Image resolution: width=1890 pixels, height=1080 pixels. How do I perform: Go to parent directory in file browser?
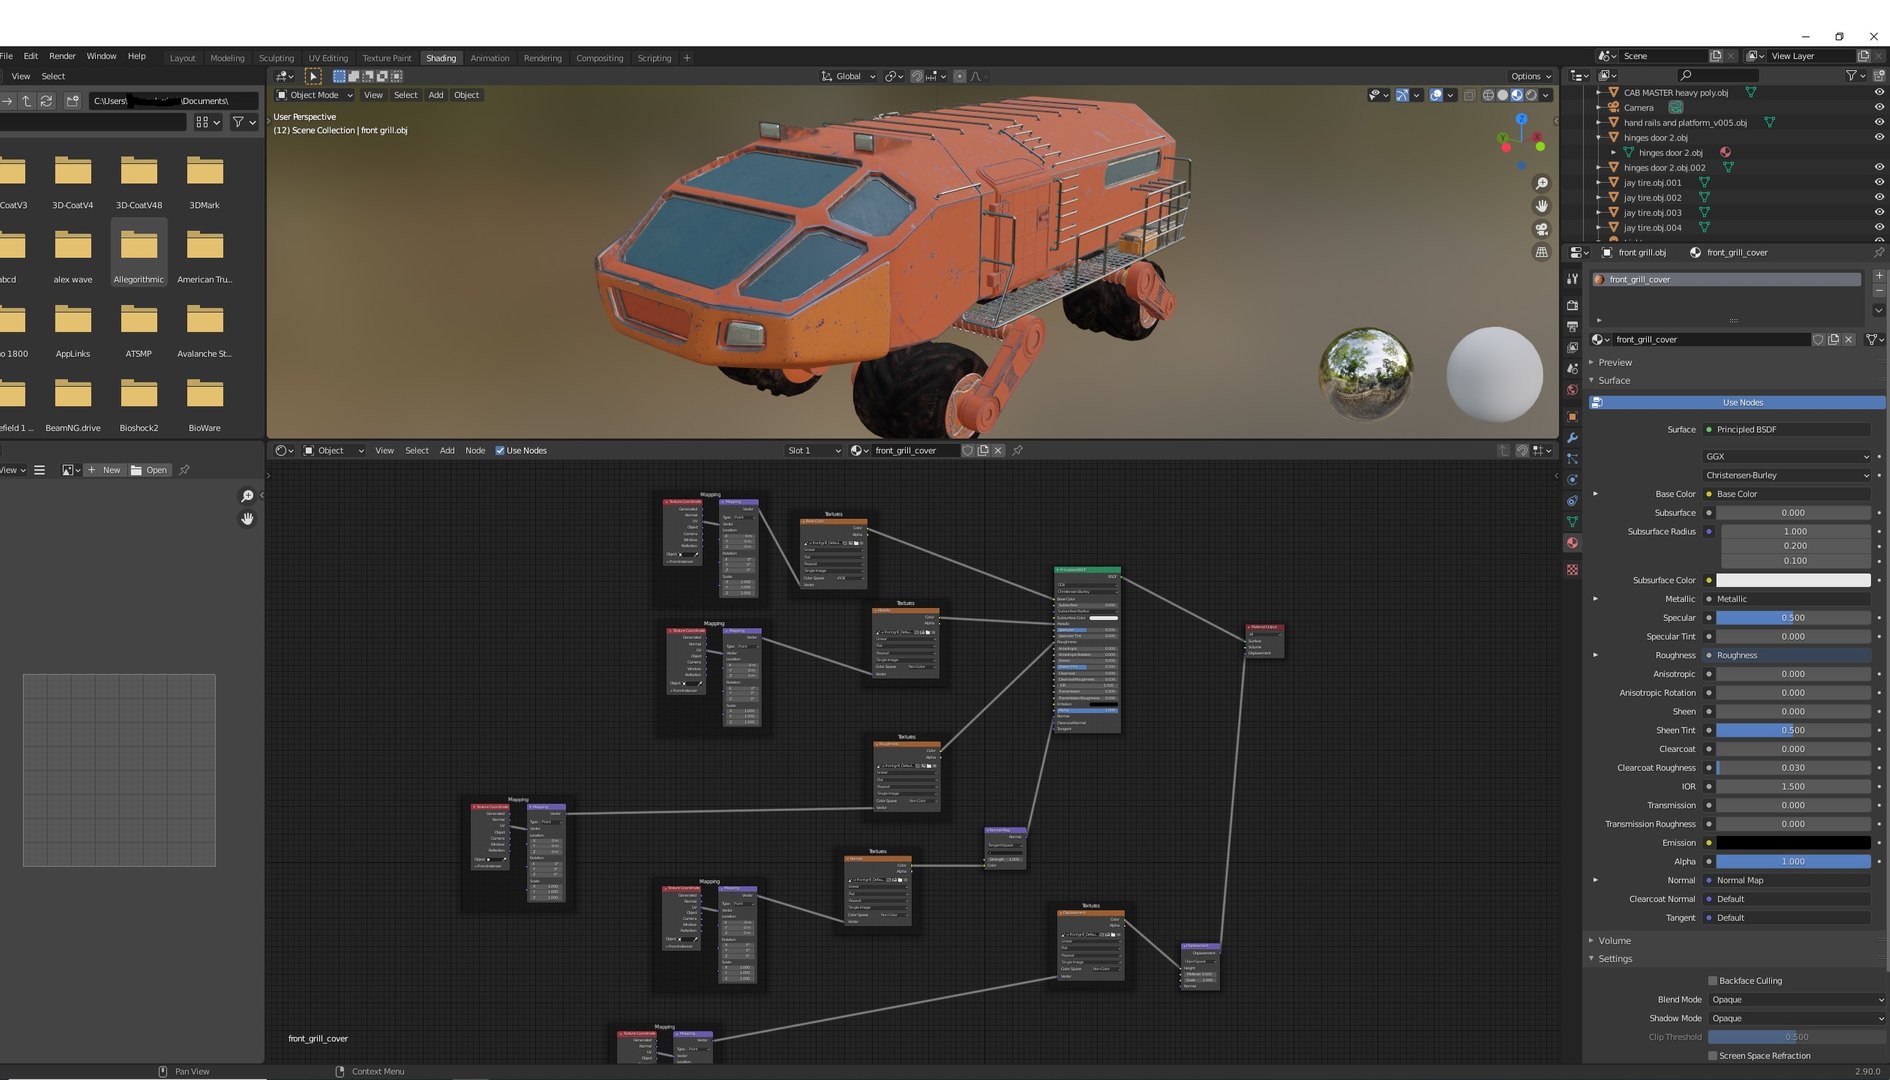point(27,101)
